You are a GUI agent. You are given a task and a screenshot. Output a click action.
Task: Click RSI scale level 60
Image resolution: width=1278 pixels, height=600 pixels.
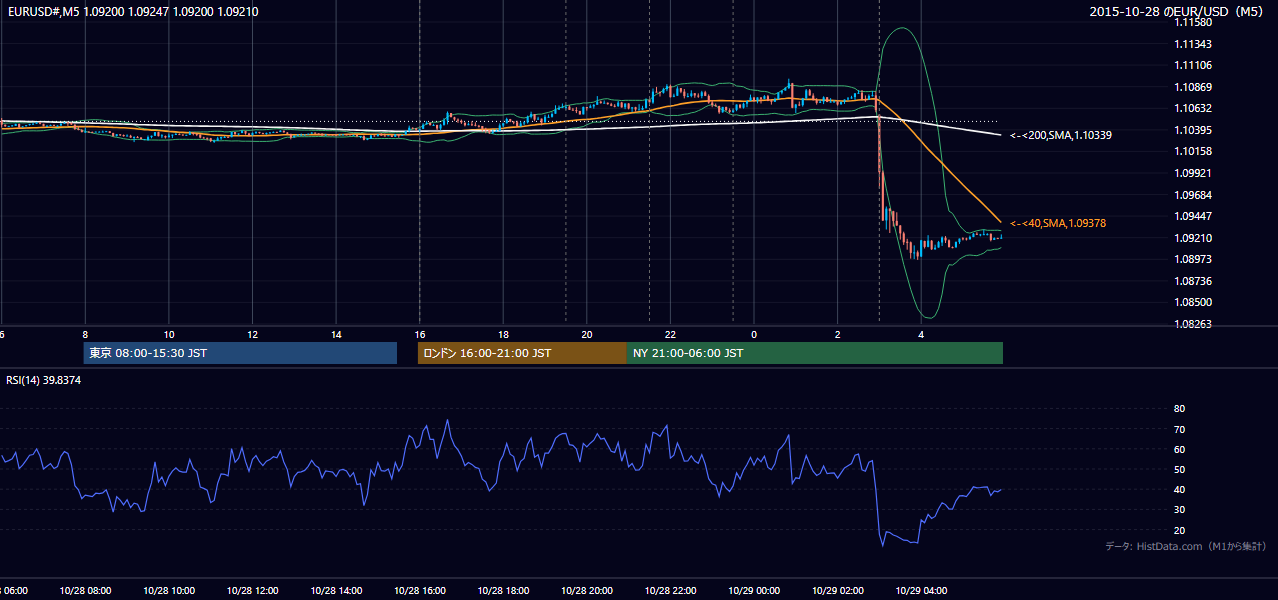tap(1179, 449)
